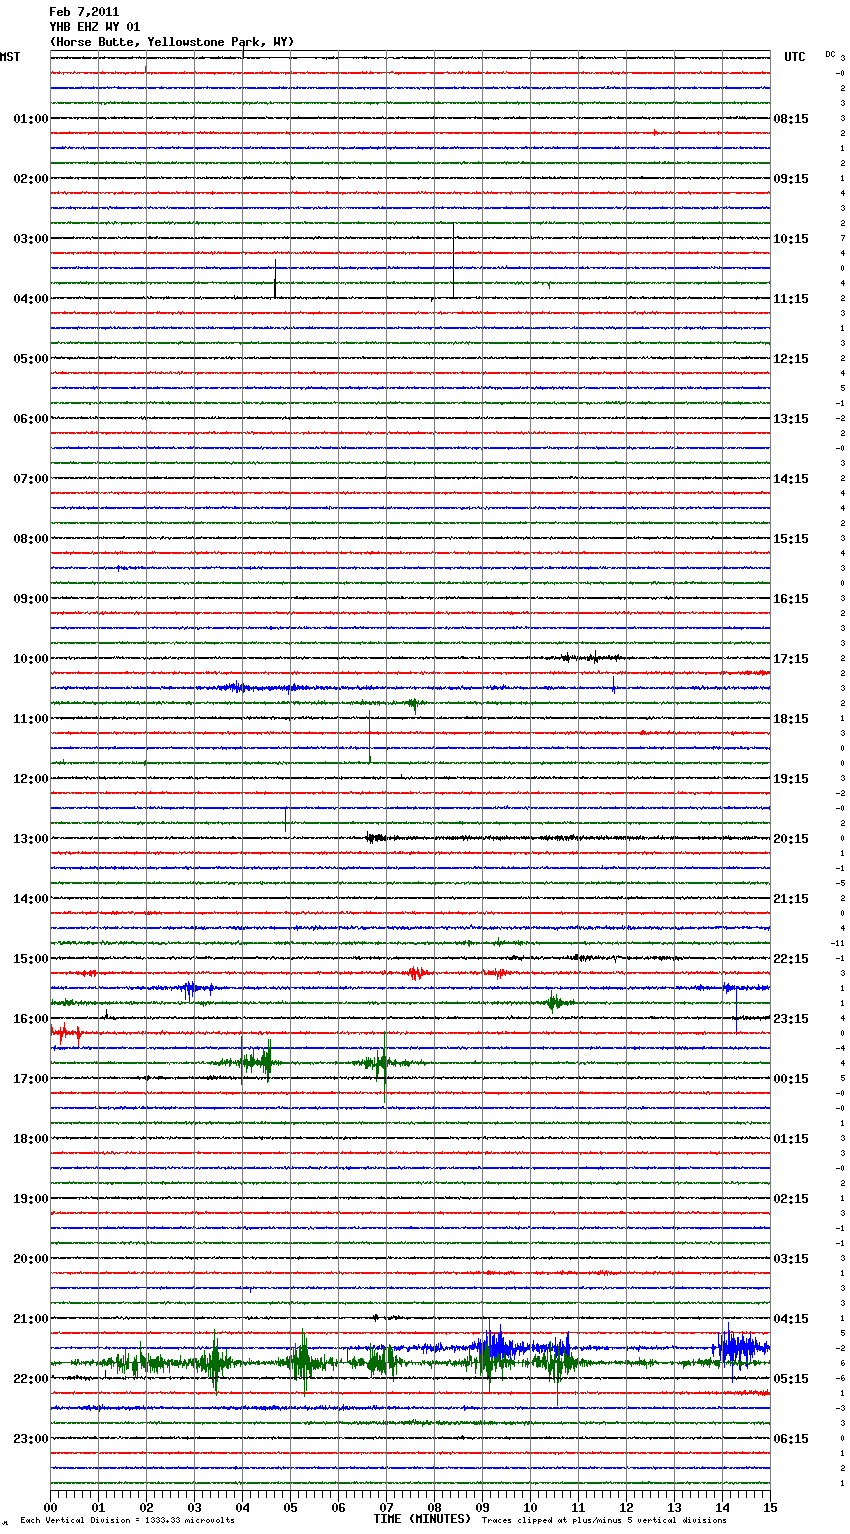
Task: Click the 17:15 UTC time label
Action: pyautogui.click(x=791, y=659)
